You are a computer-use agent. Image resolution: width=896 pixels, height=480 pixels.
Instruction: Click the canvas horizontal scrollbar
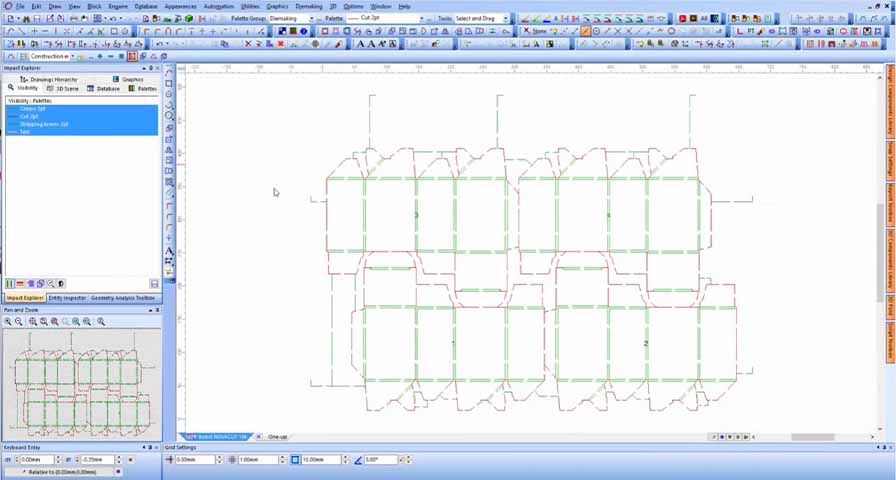click(811, 437)
